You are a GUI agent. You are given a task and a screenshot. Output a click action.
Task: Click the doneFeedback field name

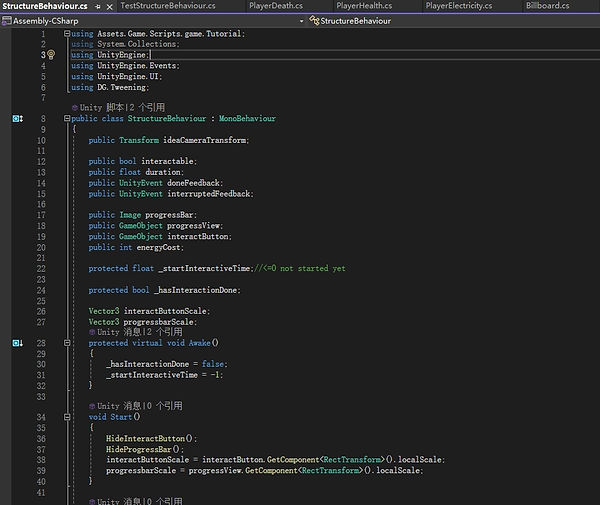coord(193,183)
